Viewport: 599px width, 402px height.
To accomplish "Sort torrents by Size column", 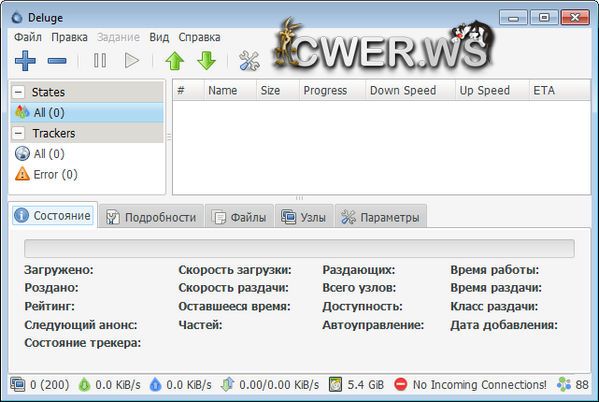I will (278, 91).
